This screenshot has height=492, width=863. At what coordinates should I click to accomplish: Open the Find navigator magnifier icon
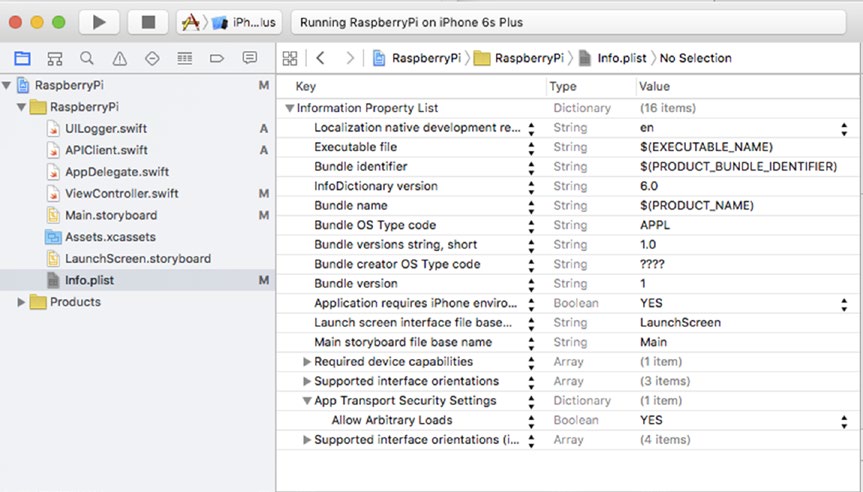87,59
